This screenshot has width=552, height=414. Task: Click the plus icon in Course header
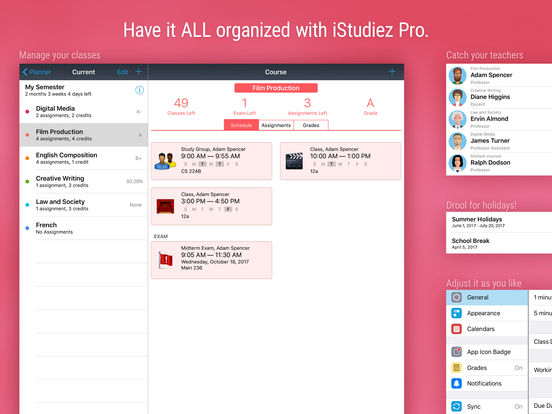click(x=392, y=72)
